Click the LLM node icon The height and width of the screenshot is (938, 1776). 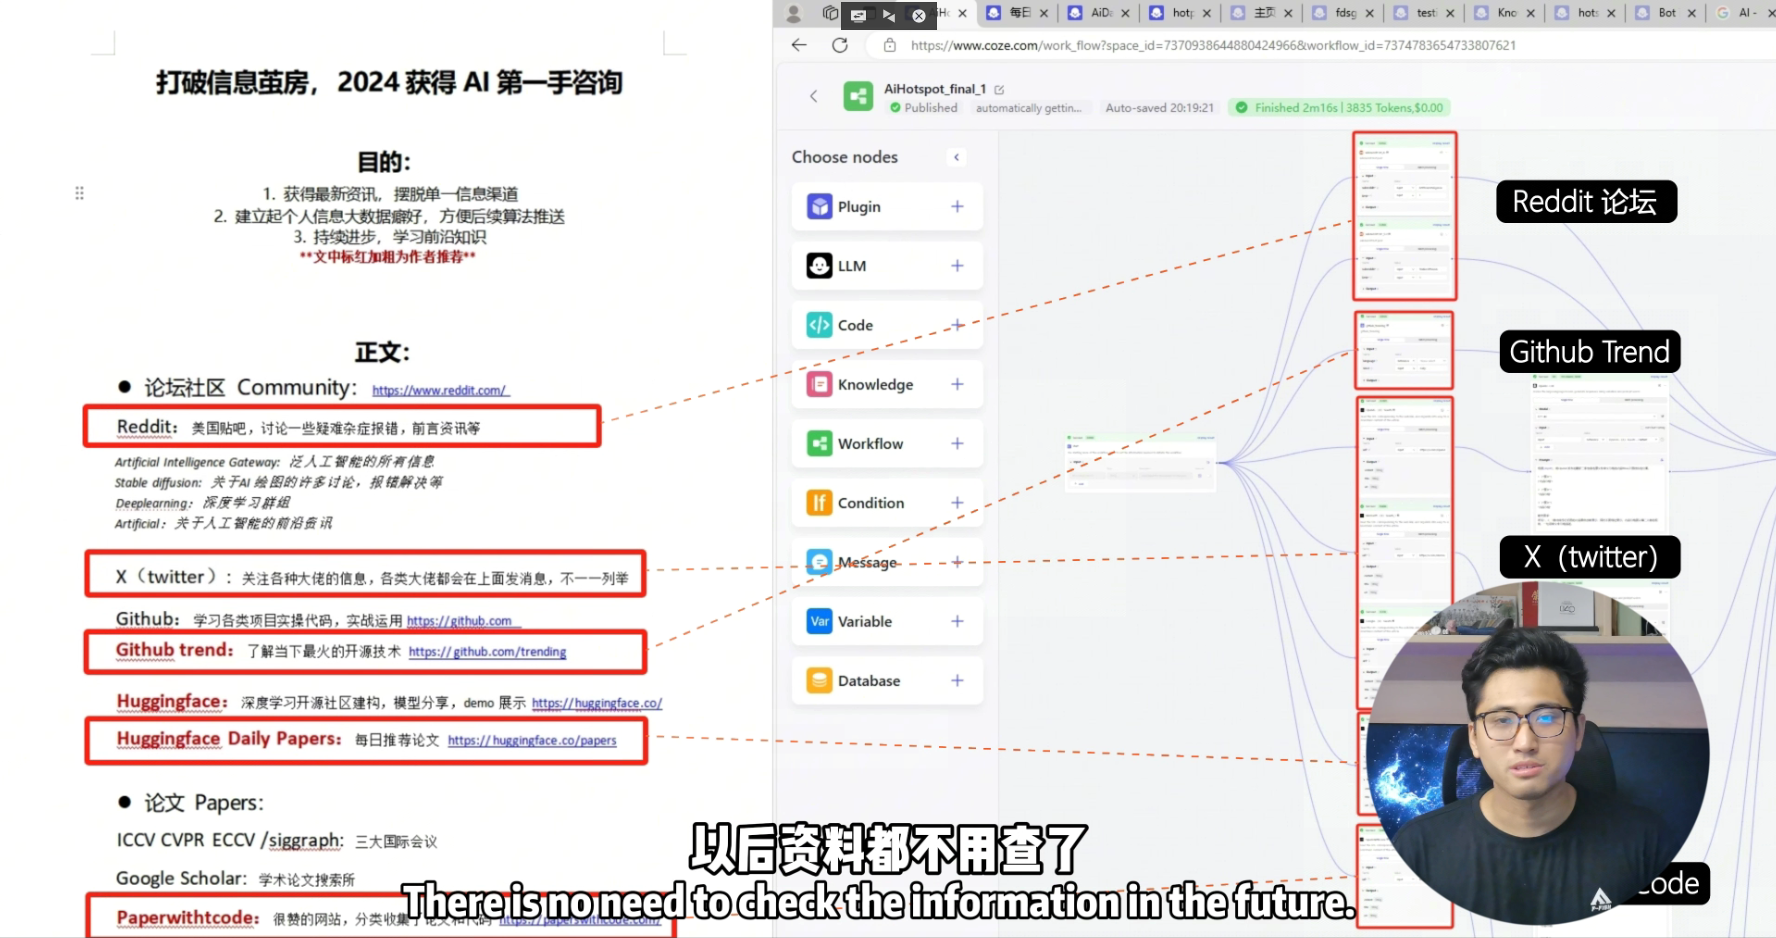(819, 265)
